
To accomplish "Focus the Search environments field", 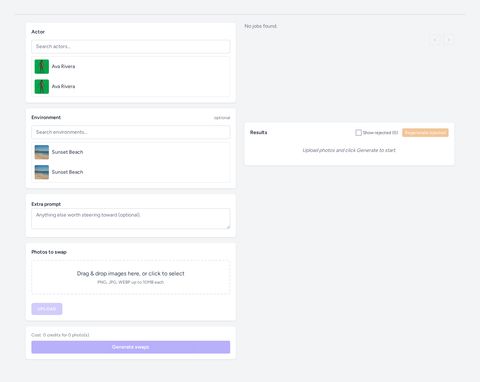I will click(131, 132).
